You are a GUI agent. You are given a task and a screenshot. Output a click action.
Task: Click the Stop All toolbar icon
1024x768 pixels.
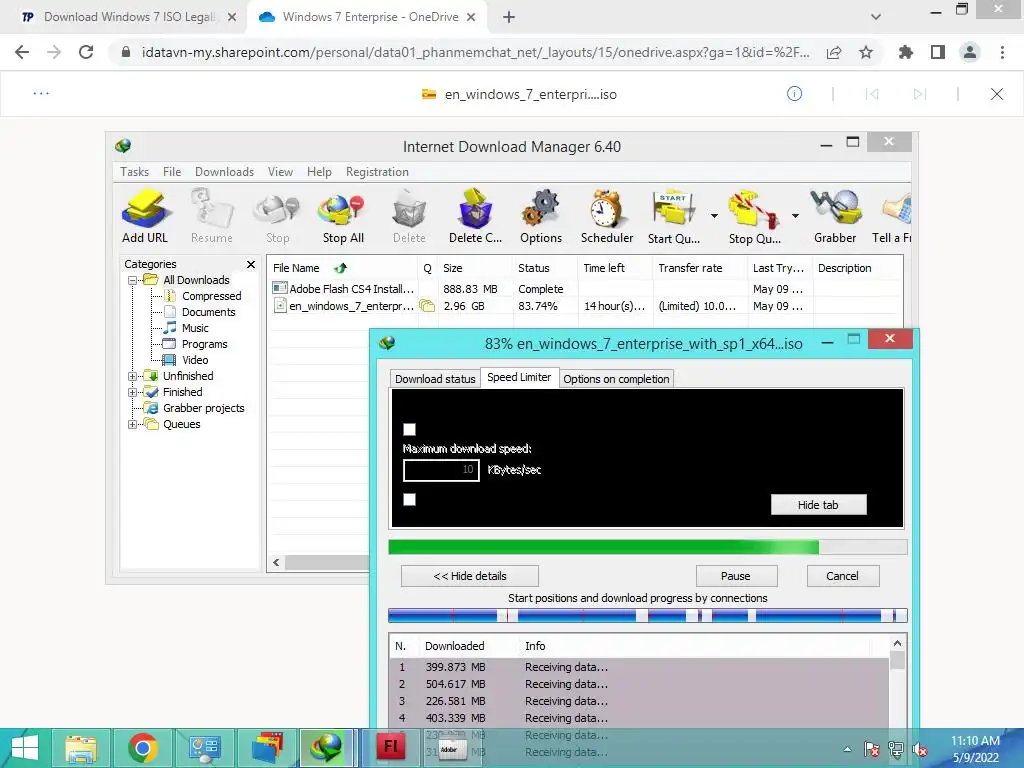[343, 216]
